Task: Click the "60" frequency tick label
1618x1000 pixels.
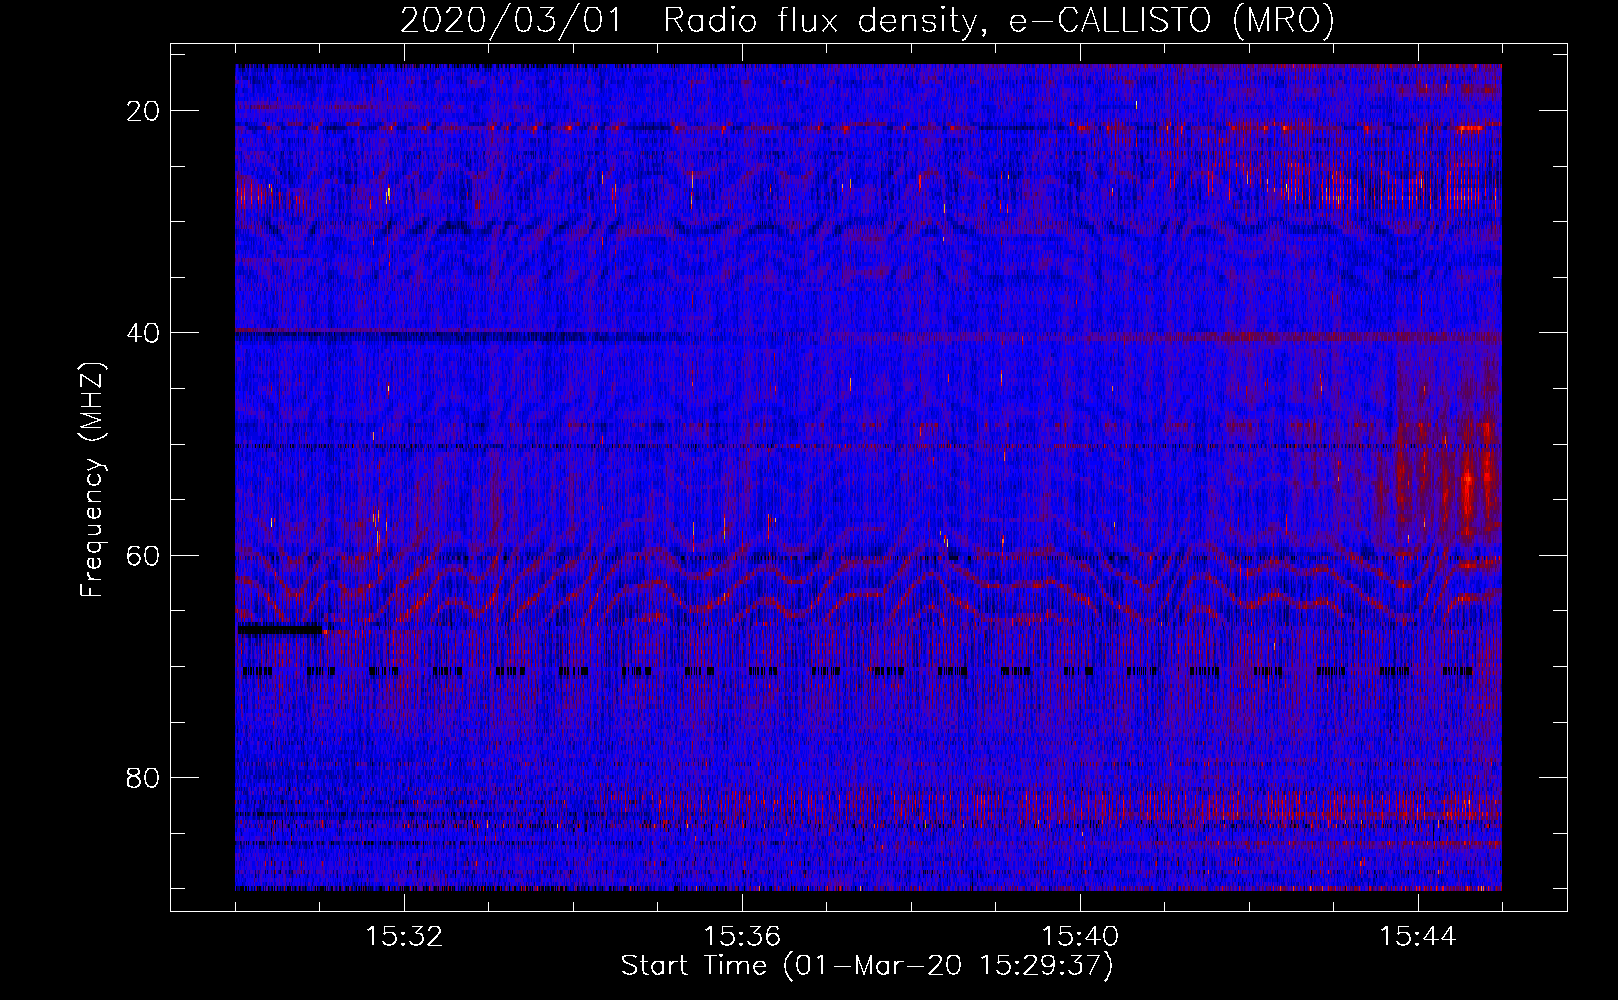Action: pos(144,555)
